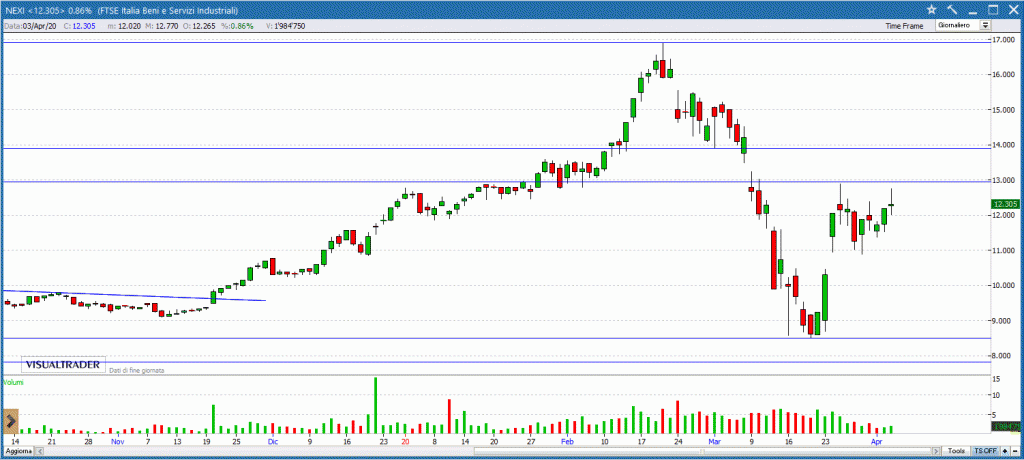Click the 'Apr' month label on time axis

pos(877,442)
